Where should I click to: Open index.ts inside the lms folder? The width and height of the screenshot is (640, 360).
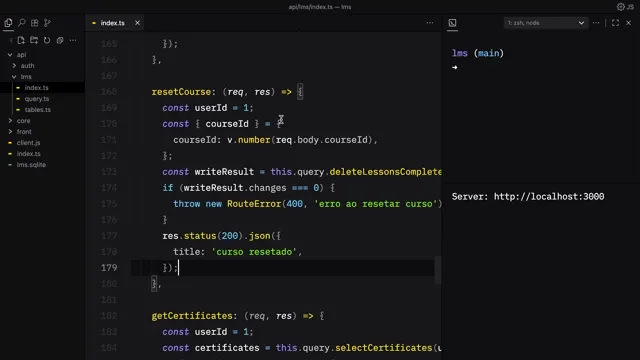point(36,87)
